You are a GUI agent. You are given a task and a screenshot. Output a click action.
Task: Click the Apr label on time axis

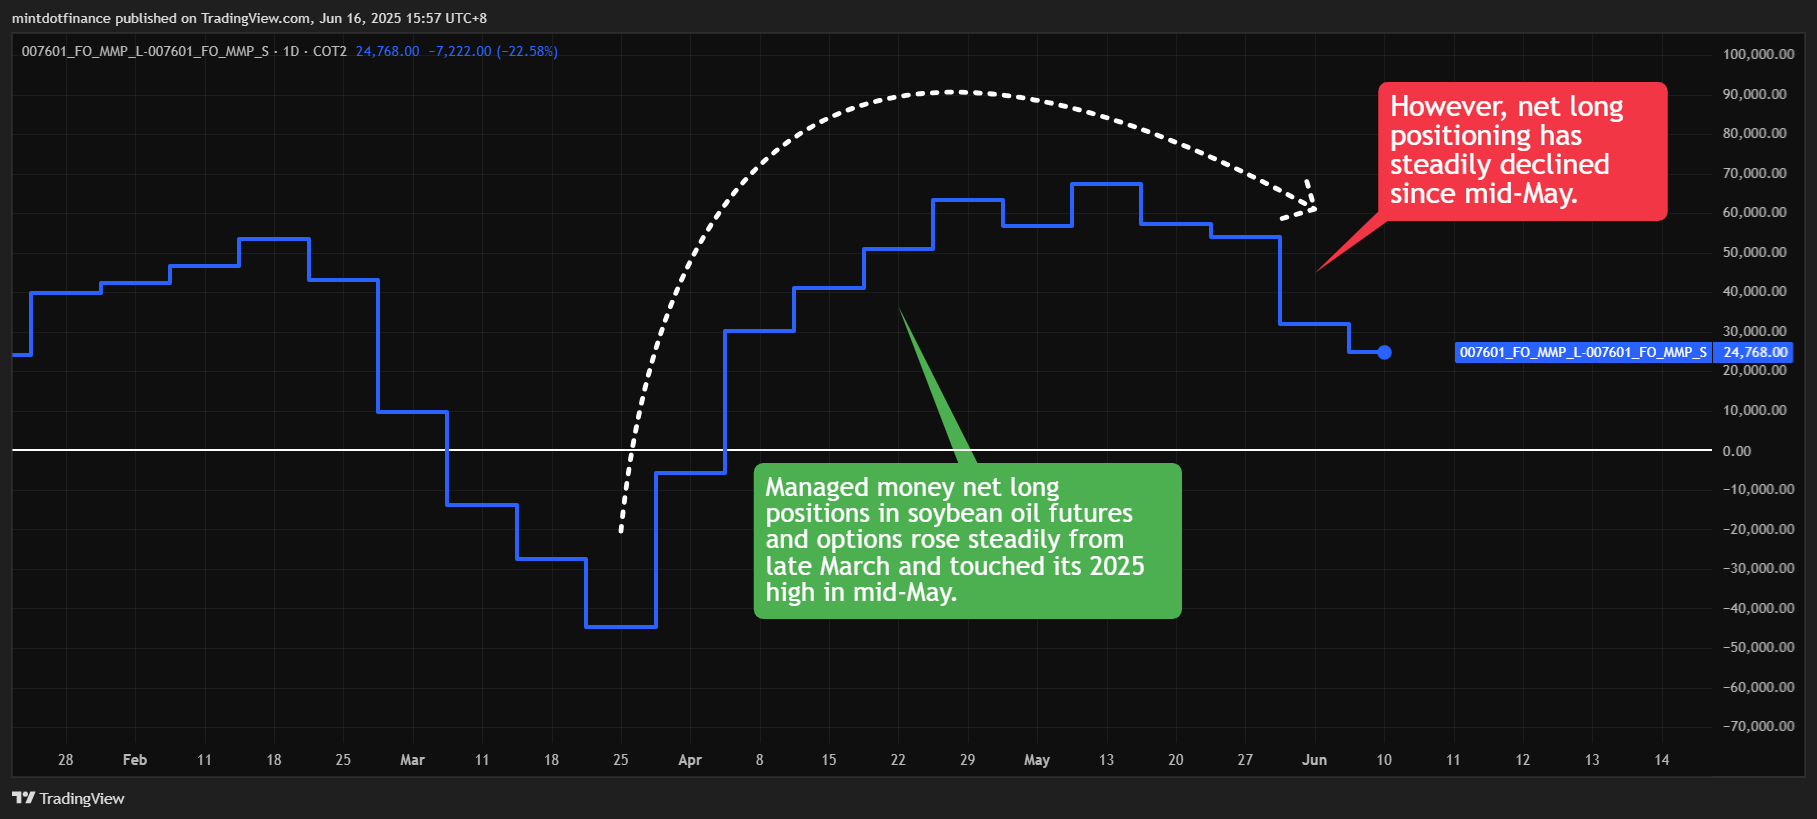coord(690,760)
